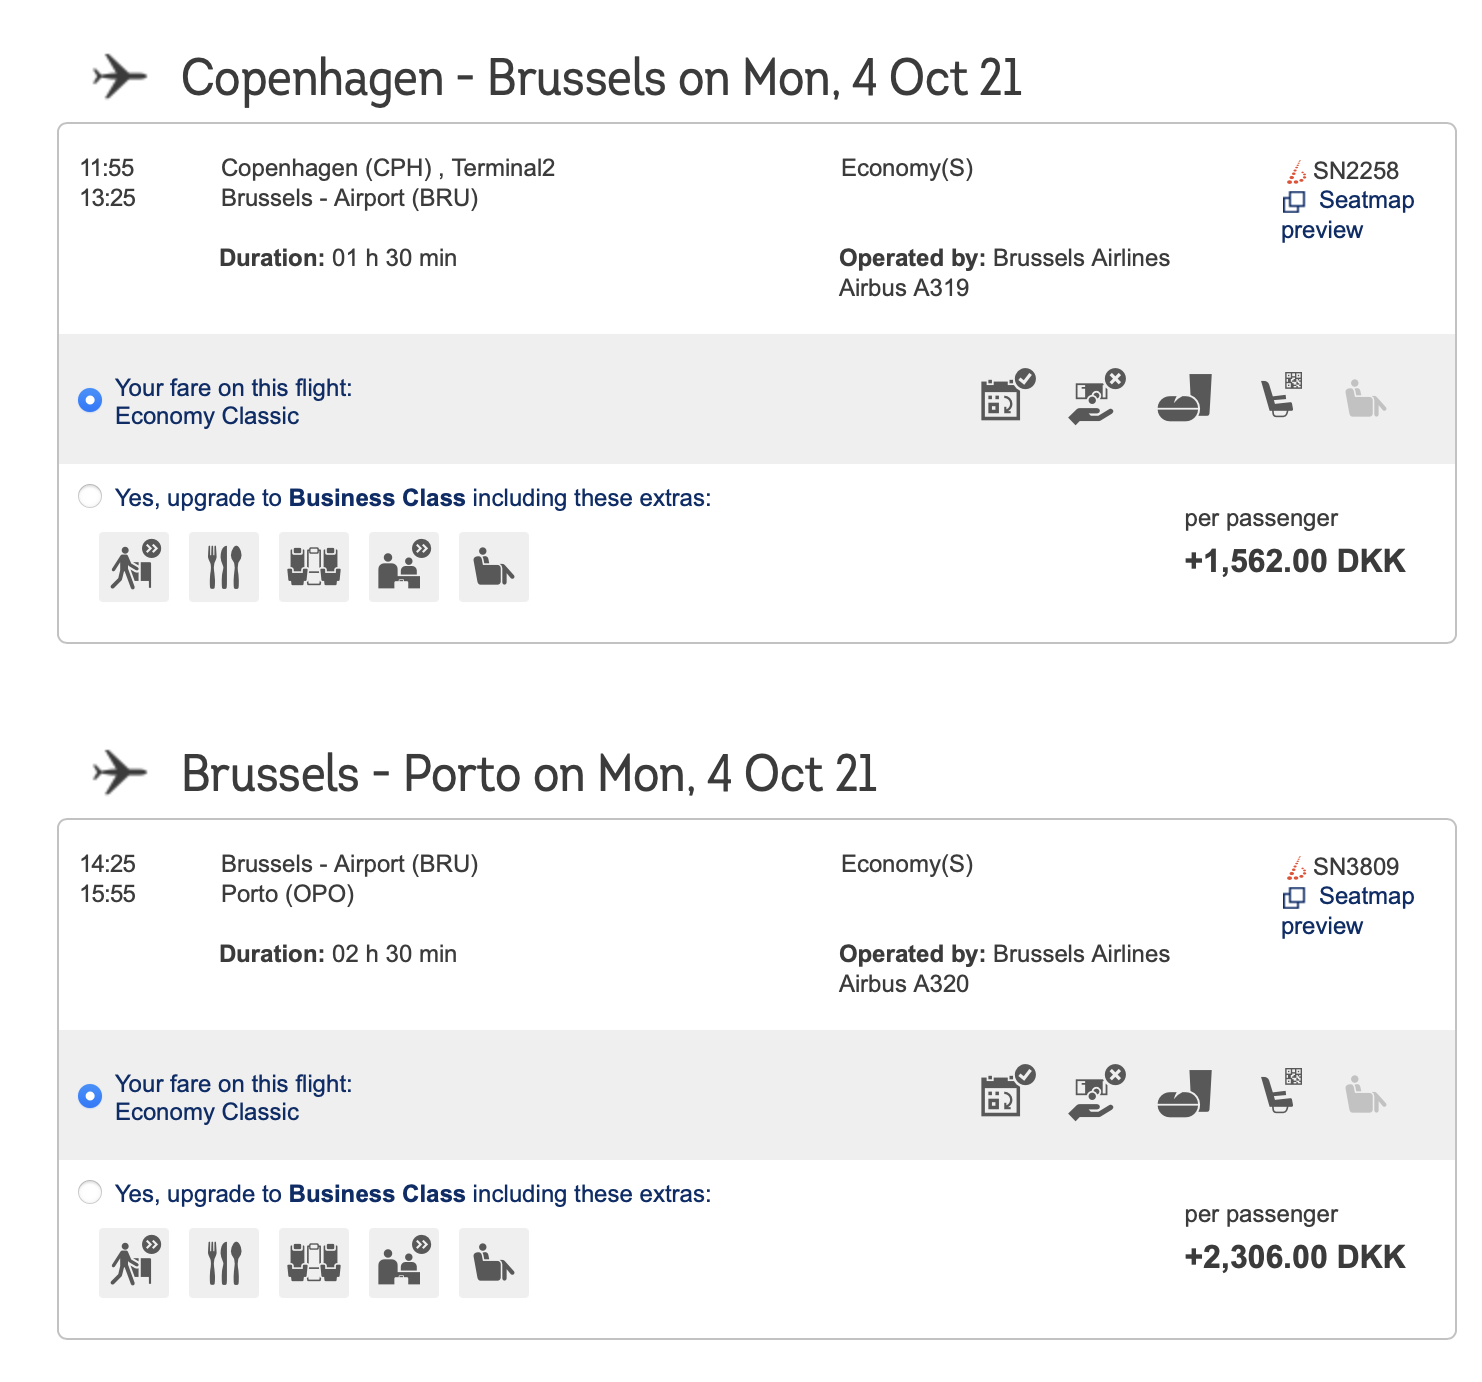Click lounge armchair icon under Brussels-Porto upgrade
This screenshot has height=1382, width=1482.
pyautogui.click(x=494, y=1263)
